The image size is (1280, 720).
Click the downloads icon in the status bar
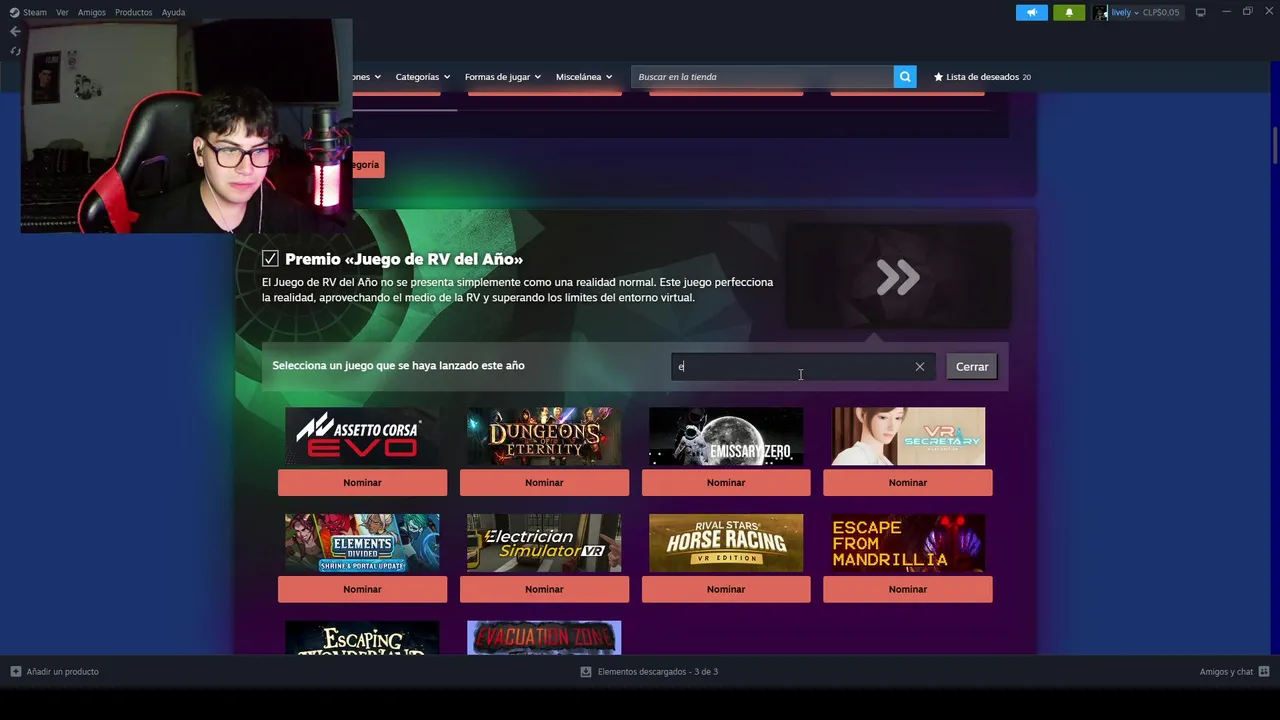tap(586, 672)
